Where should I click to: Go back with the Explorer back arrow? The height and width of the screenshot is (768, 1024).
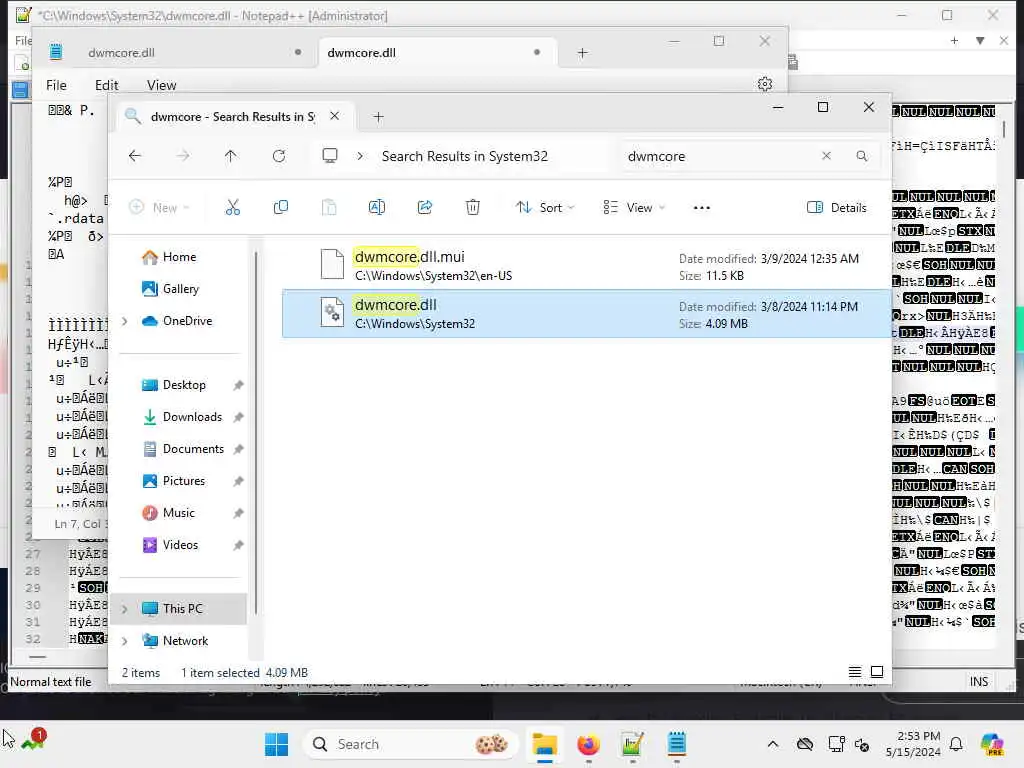(135, 156)
